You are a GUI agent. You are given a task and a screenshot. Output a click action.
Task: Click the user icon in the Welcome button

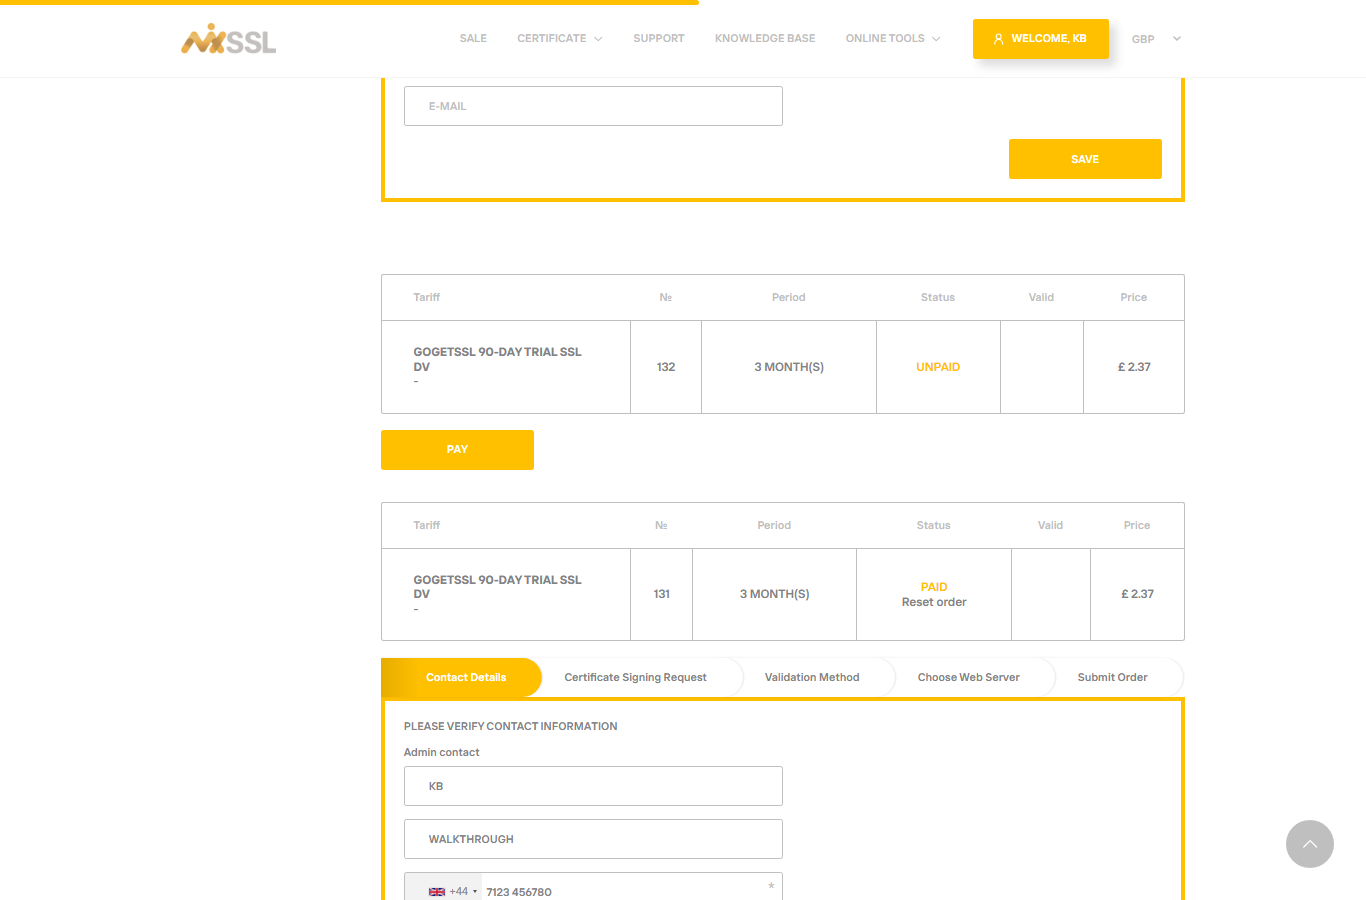998,39
